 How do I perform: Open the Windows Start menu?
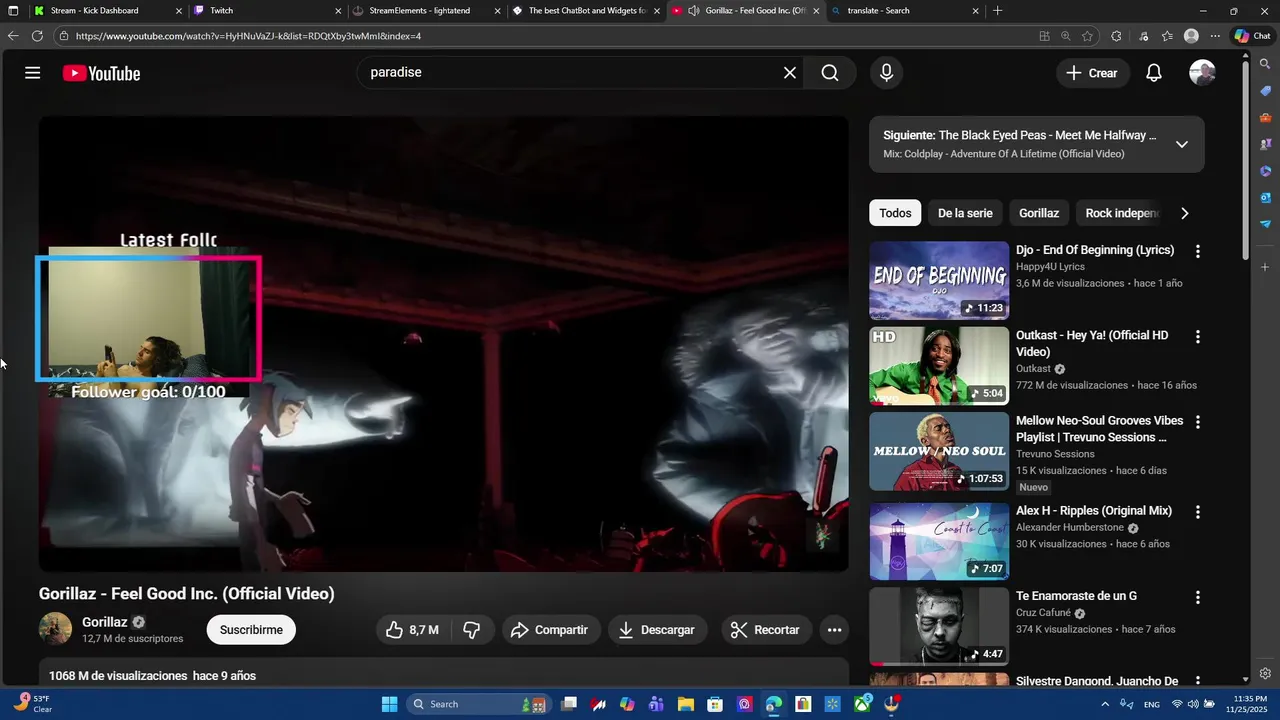(389, 704)
